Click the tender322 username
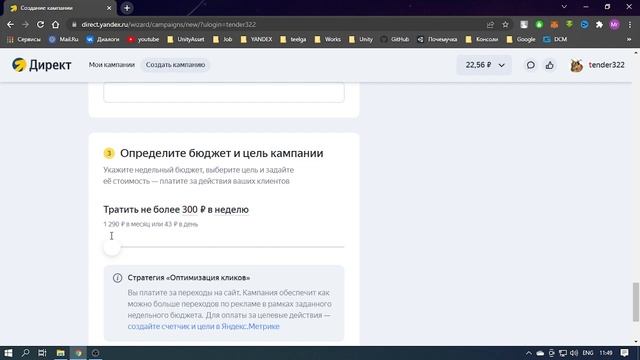640x360 pixels. pyautogui.click(x=607, y=65)
